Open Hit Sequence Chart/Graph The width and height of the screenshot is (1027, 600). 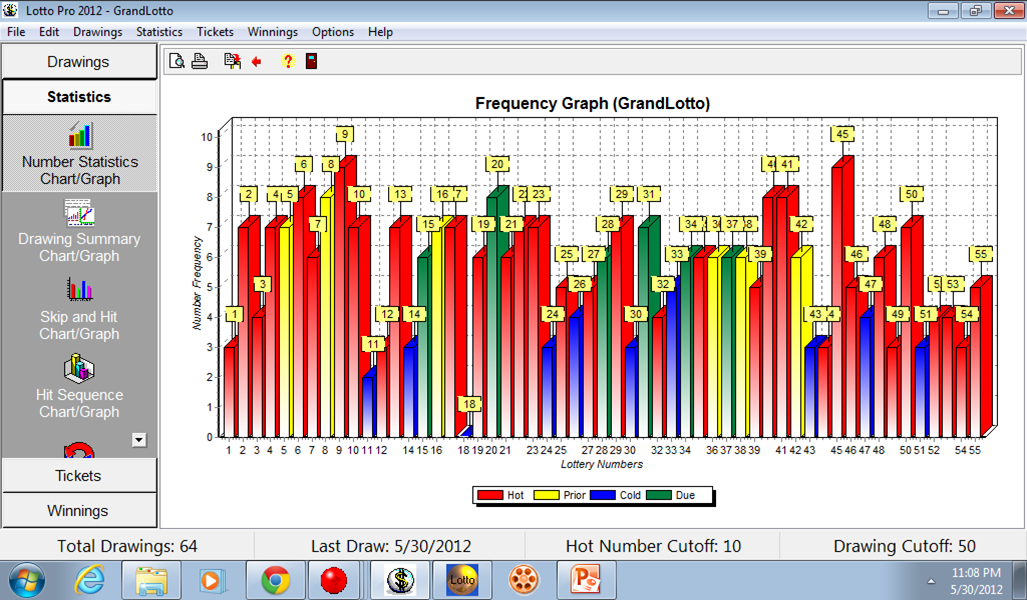coord(79,386)
